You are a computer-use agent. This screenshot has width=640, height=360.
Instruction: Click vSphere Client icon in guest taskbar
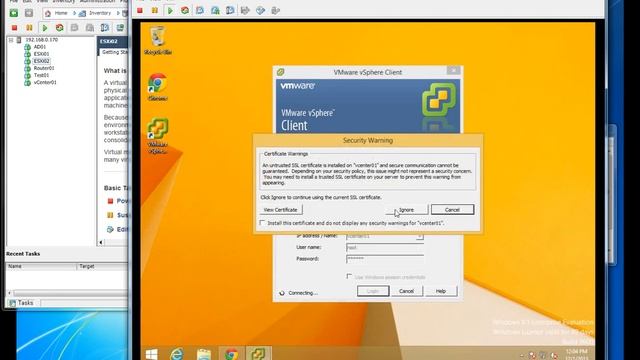[x=258, y=354]
